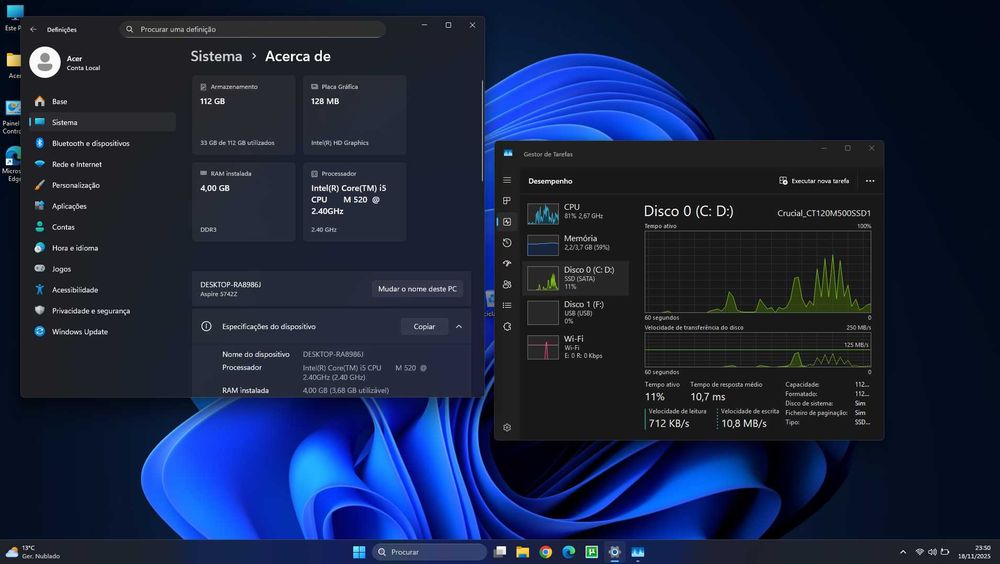This screenshot has width=1000, height=564.
Task: Collapse Especificações do dispositivo section
Action: pyautogui.click(x=459, y=327)
